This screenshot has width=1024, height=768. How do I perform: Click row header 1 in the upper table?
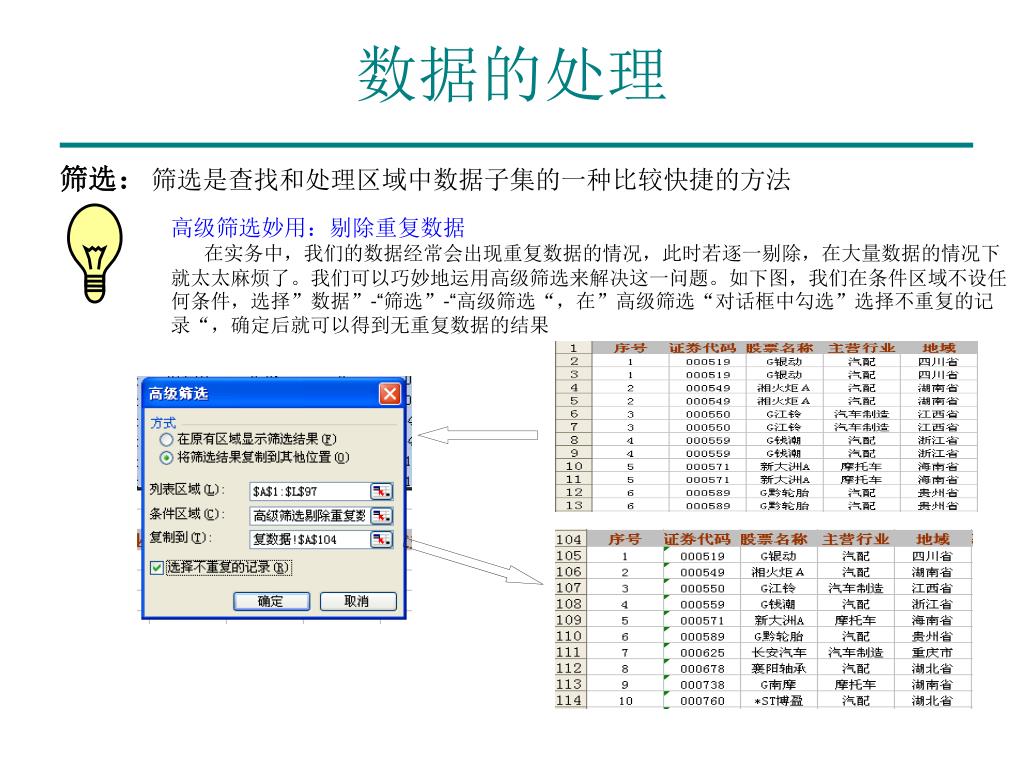coord(573,348)
